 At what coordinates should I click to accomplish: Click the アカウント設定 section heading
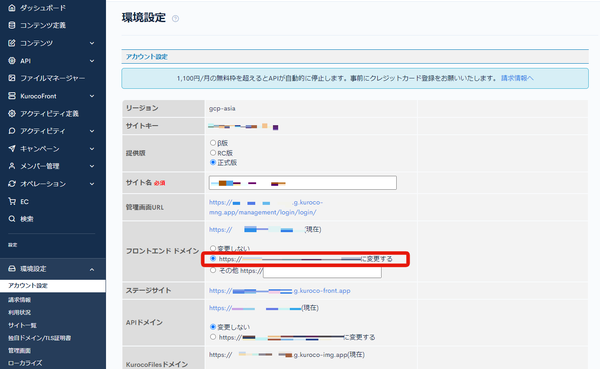[x=147, y=57]
